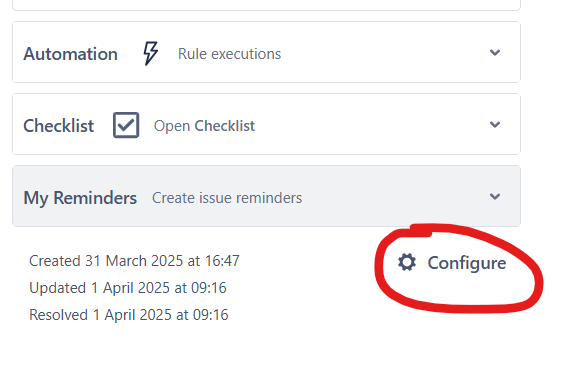Click Create issue reminders text
Viewport: 567px width, 377px height.
pos(227,198)
